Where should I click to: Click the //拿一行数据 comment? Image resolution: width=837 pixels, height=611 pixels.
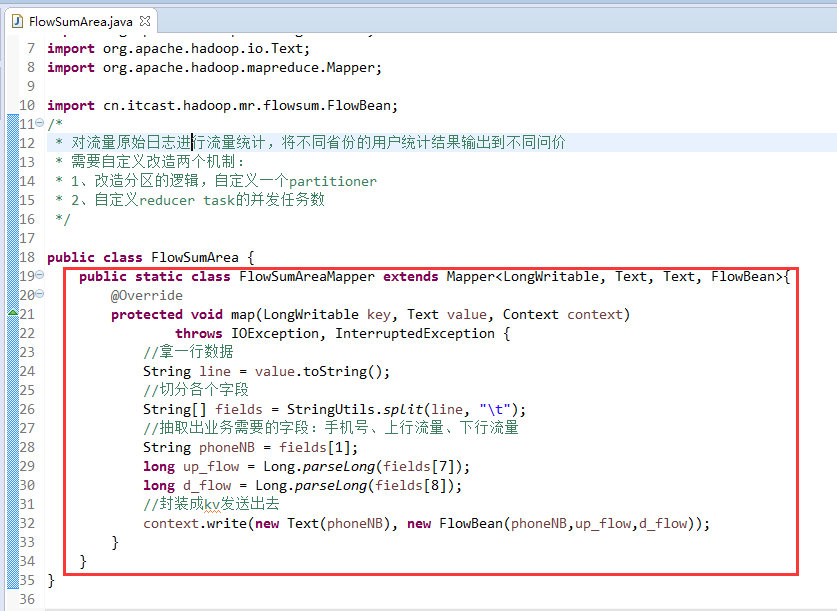(188, 352)
